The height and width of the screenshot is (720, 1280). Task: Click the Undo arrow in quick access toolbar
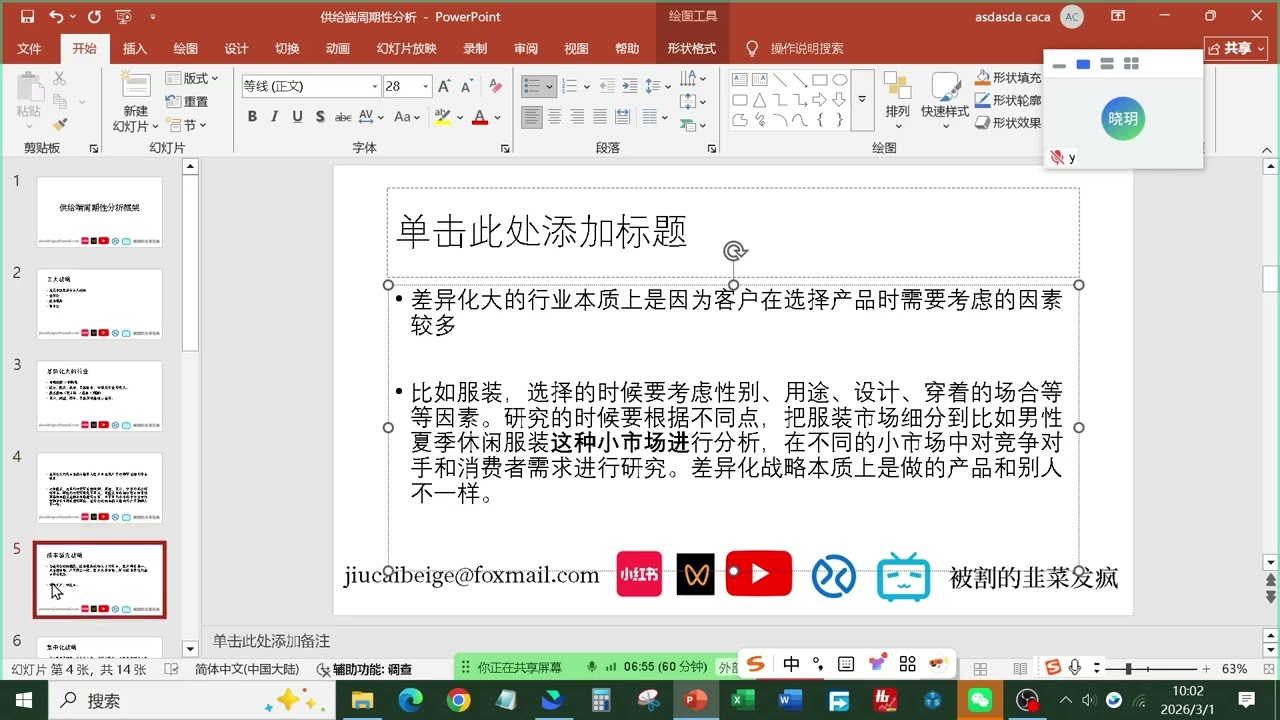(55, 17)
